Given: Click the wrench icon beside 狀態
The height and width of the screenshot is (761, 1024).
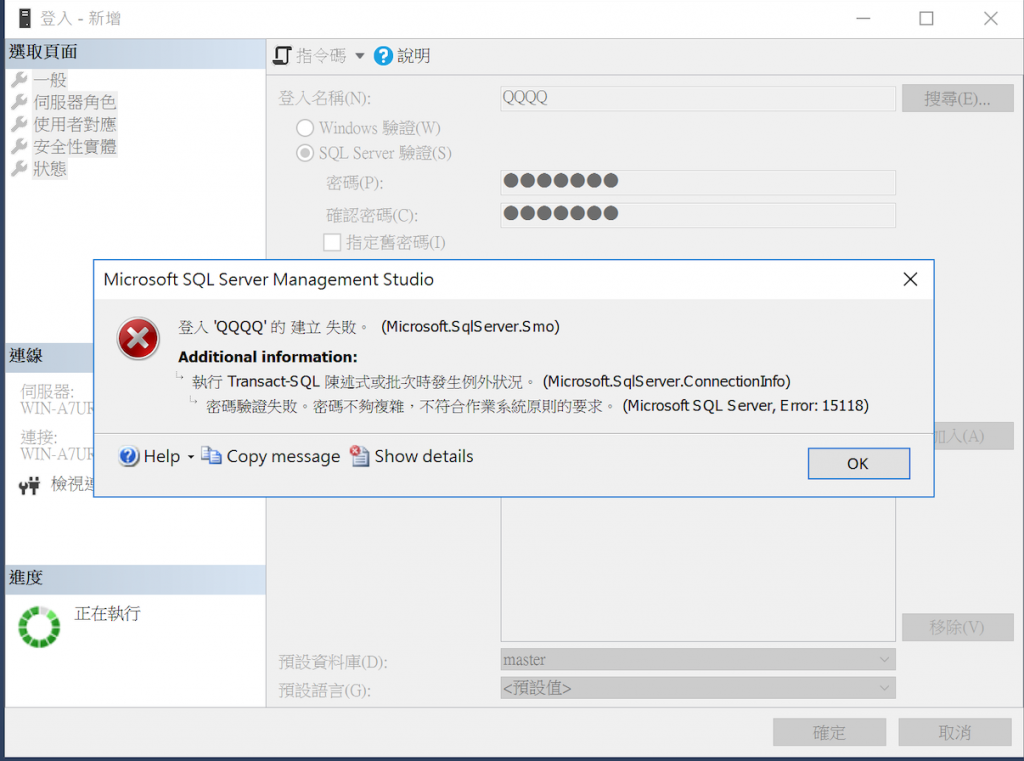Looking at the screenshot, I should [x=20, y=169].
